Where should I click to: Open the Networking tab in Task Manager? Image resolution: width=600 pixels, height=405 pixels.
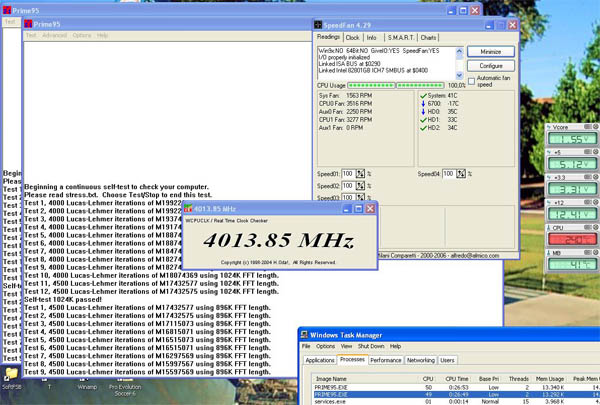[x=421, y=360]
